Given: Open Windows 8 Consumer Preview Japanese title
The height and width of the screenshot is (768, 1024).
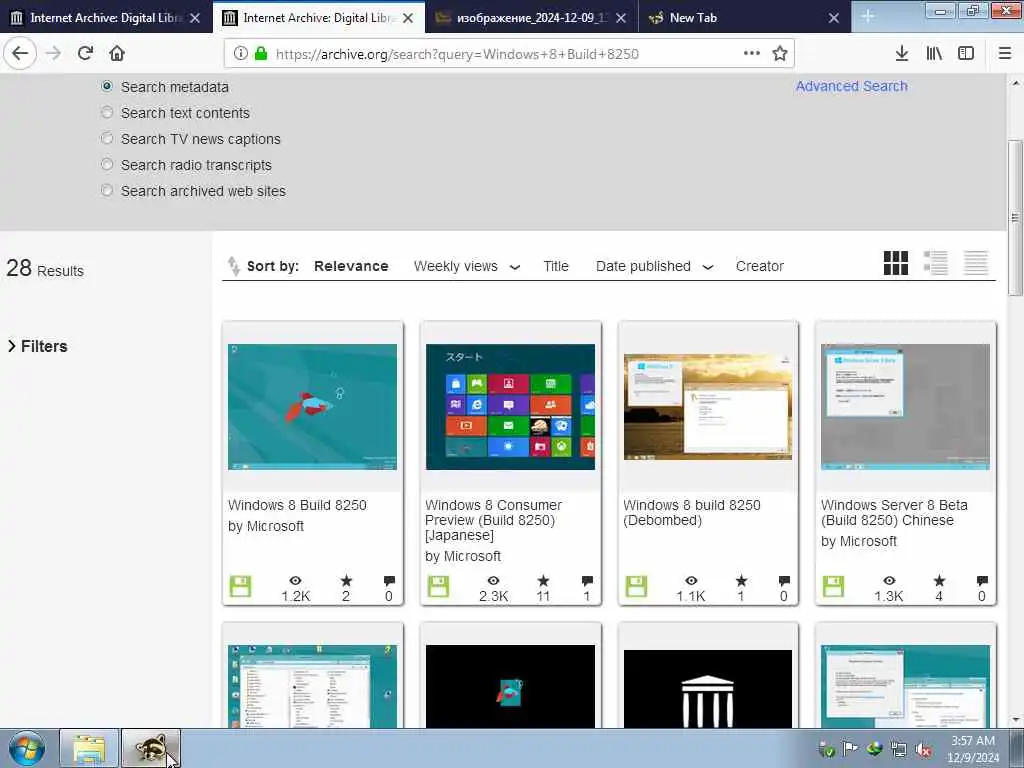Looking at the screenshot, I should click(x=494, y=520).
